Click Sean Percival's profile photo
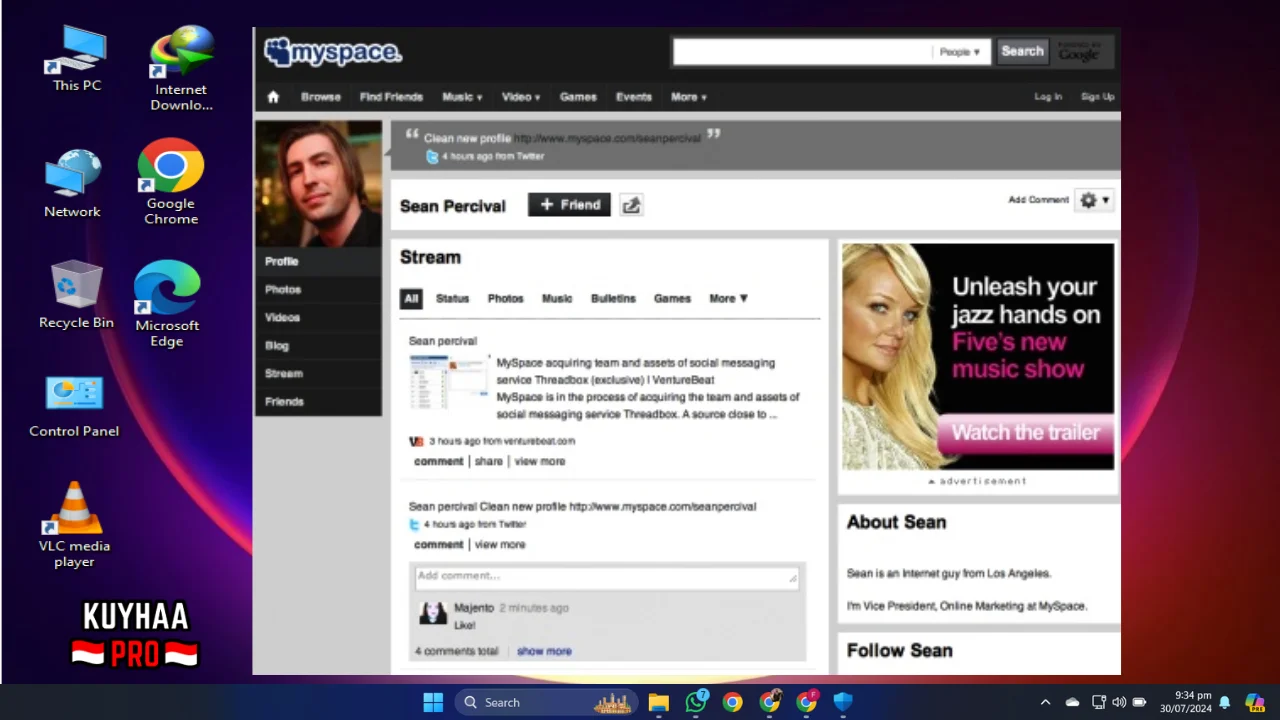 (x=318, y=183)
